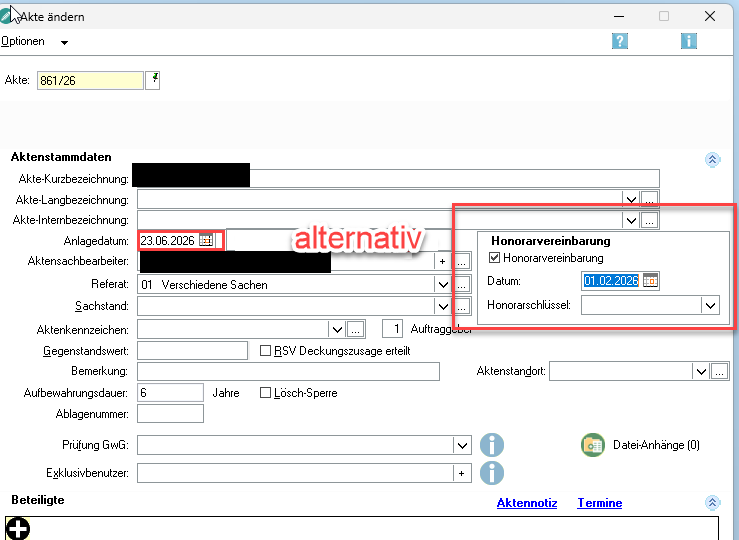
Task: Click the plus button next to Aktensachbearbeiter
Action: 442,262
